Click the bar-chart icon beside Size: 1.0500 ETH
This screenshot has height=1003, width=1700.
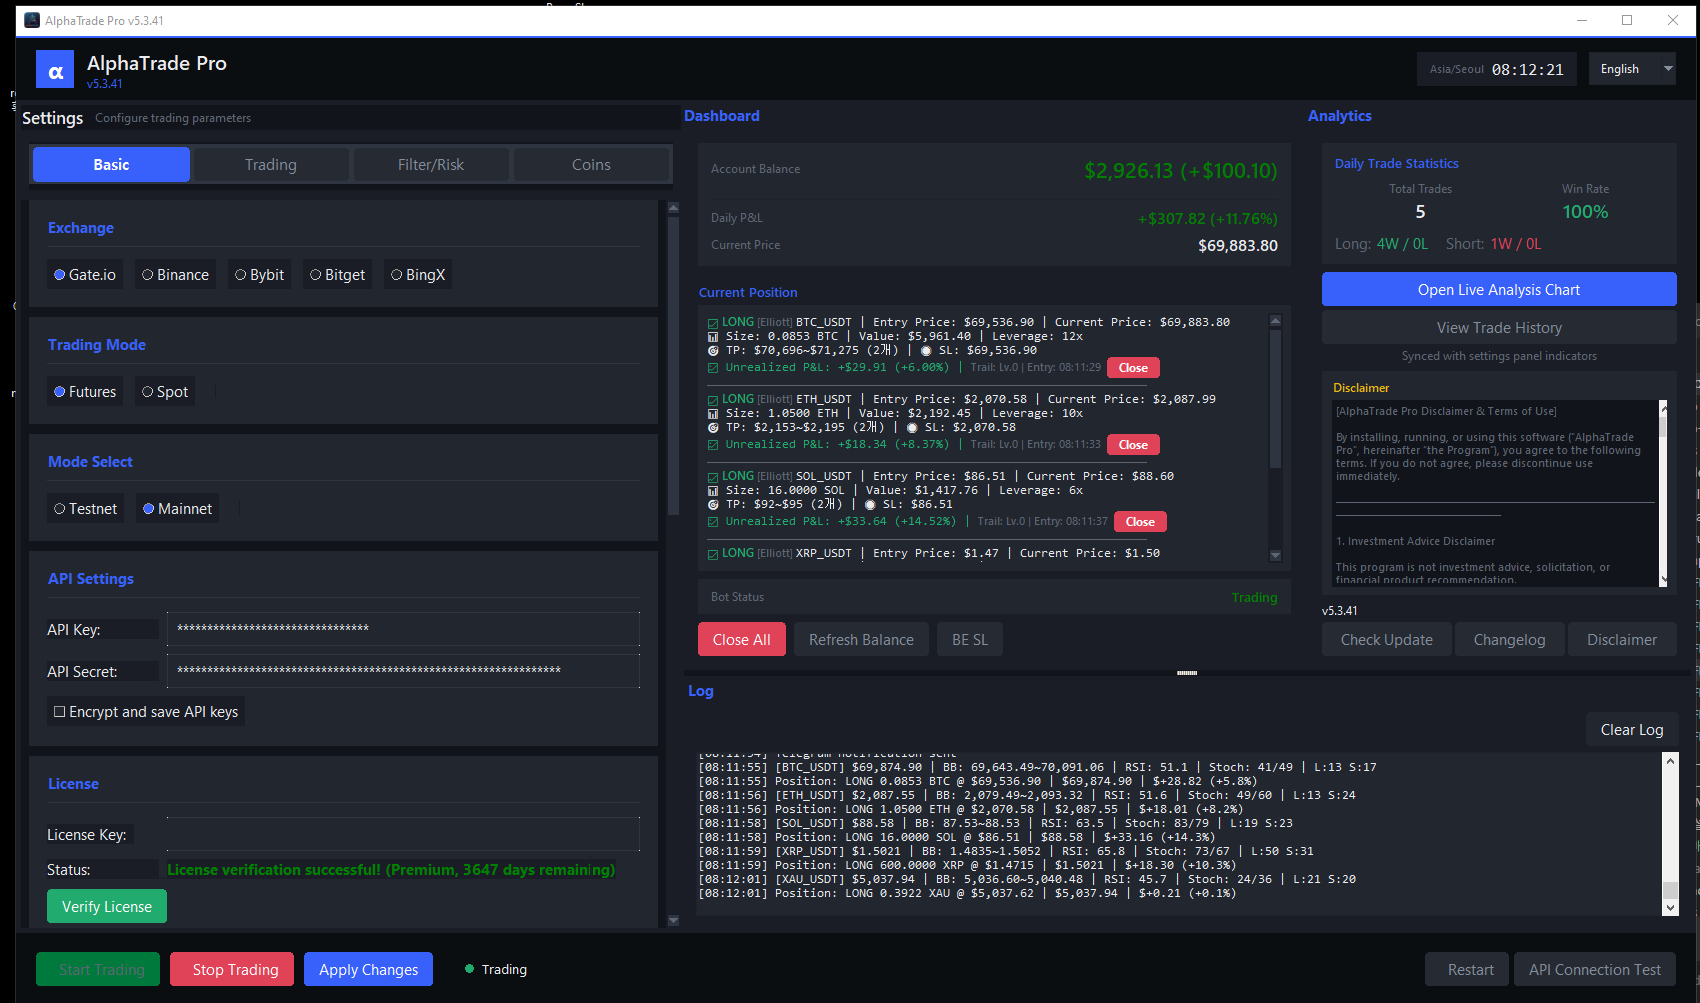(713, 414)
